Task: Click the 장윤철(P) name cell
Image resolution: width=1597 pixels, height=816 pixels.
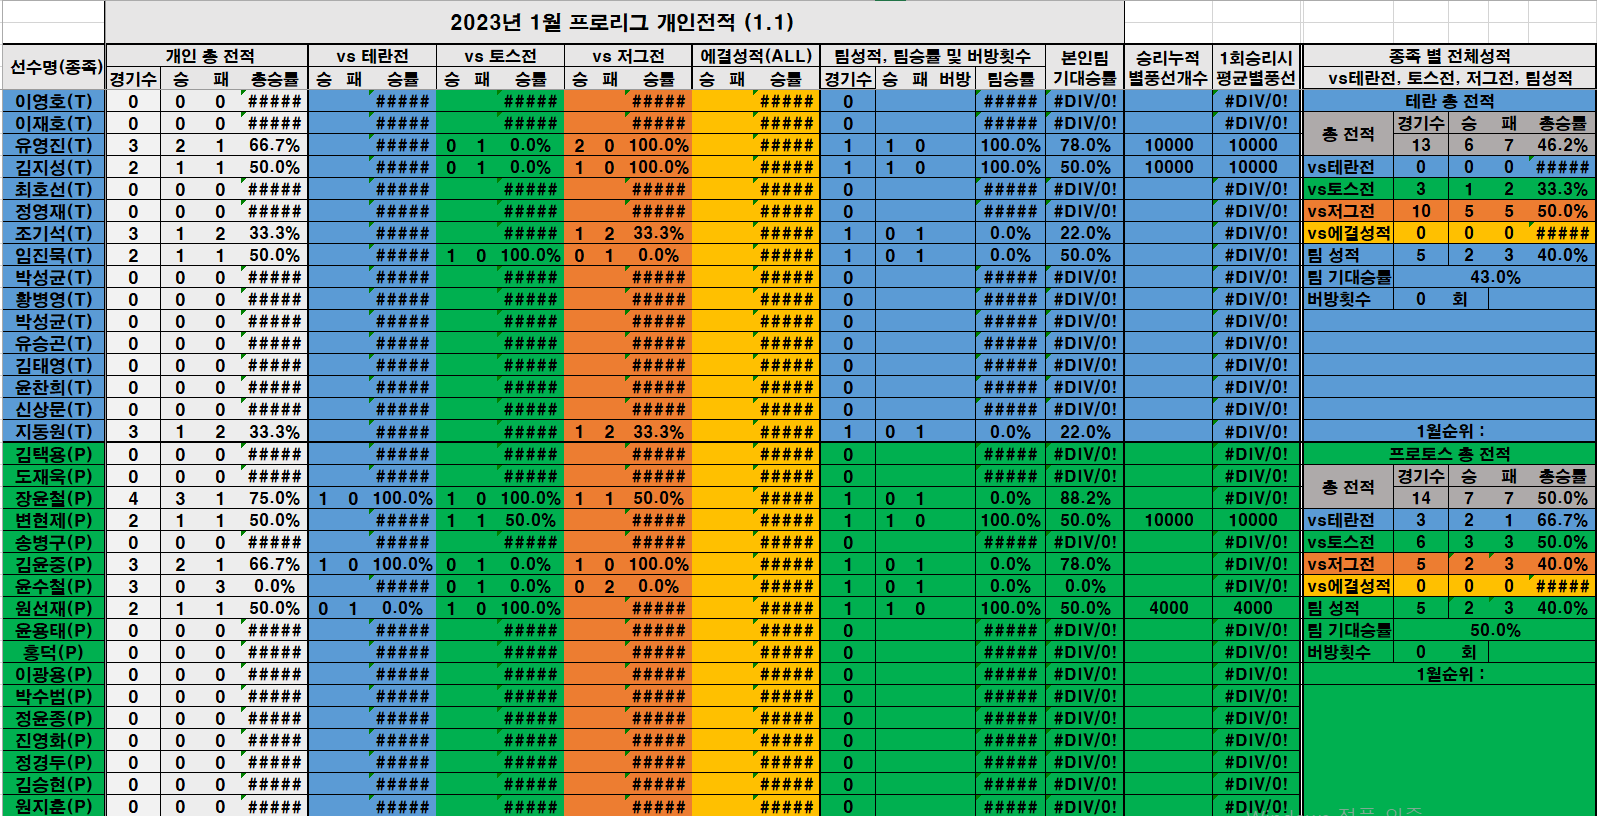Action: point(54,498)
